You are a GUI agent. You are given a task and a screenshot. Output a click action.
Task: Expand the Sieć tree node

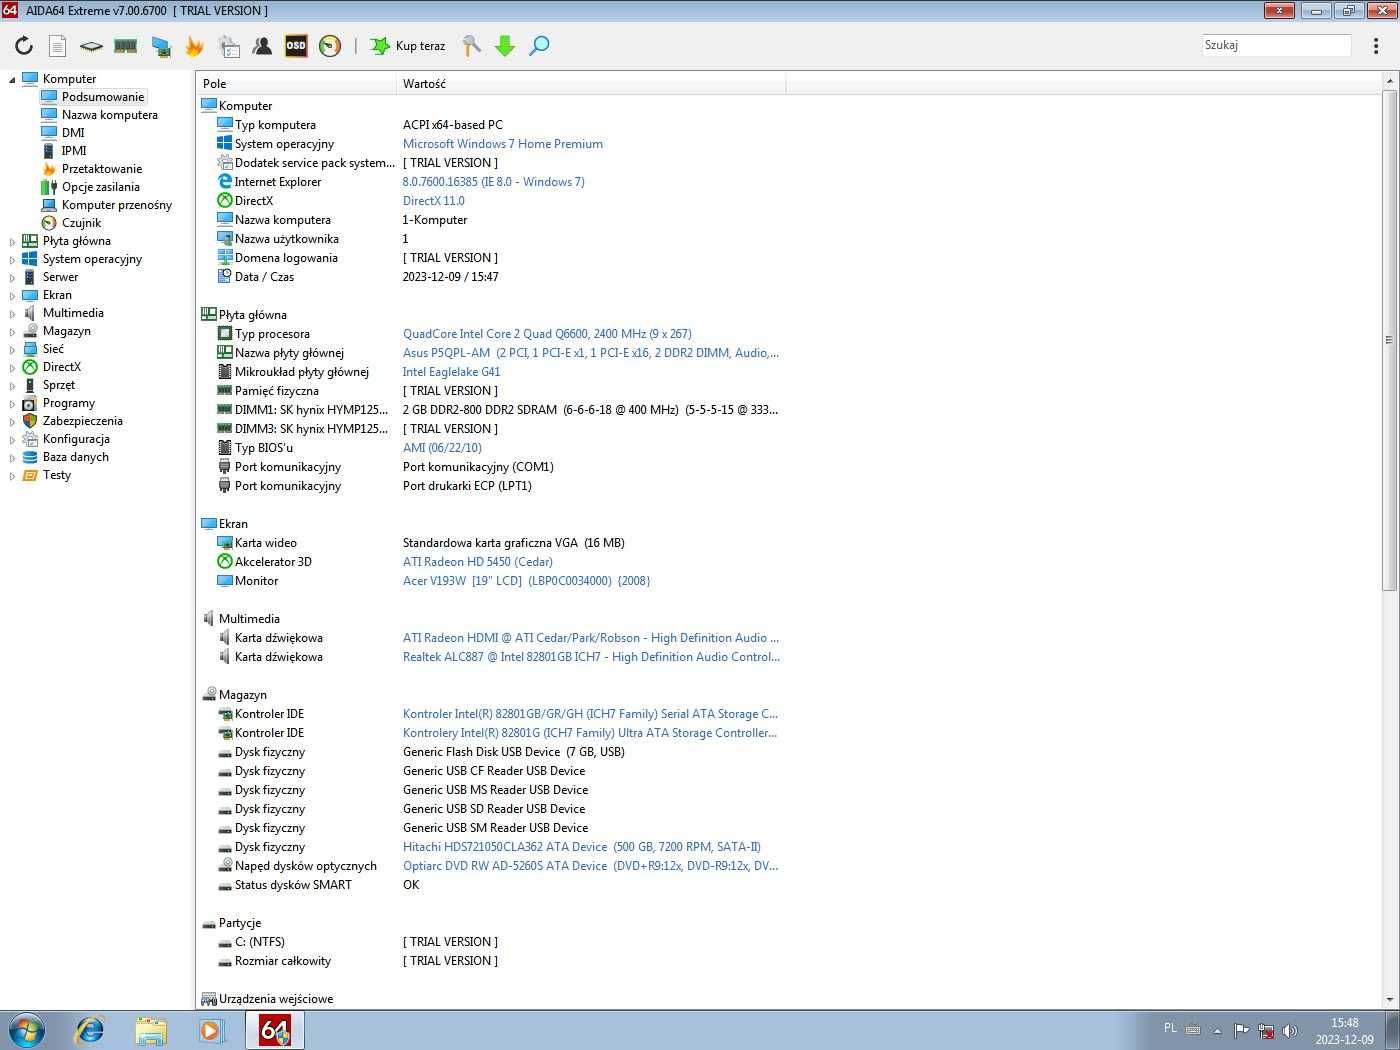12,349
